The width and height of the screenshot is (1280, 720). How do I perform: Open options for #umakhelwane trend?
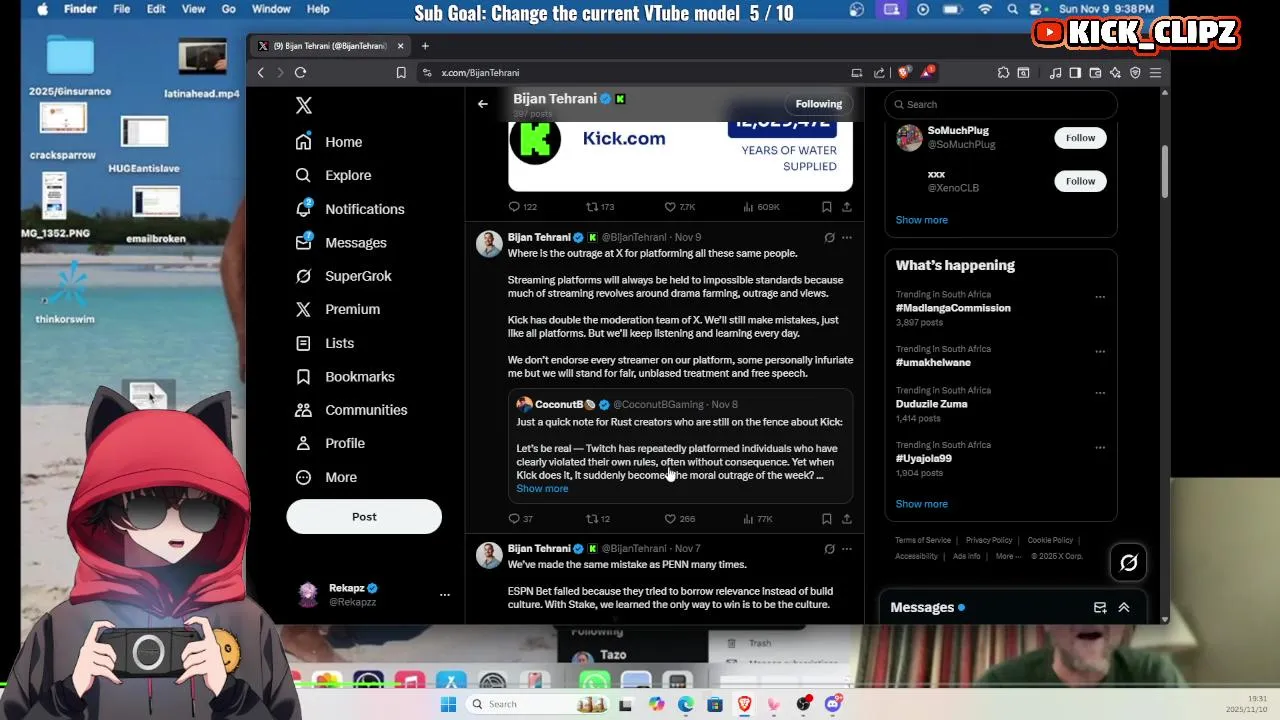click(1100, 352)
